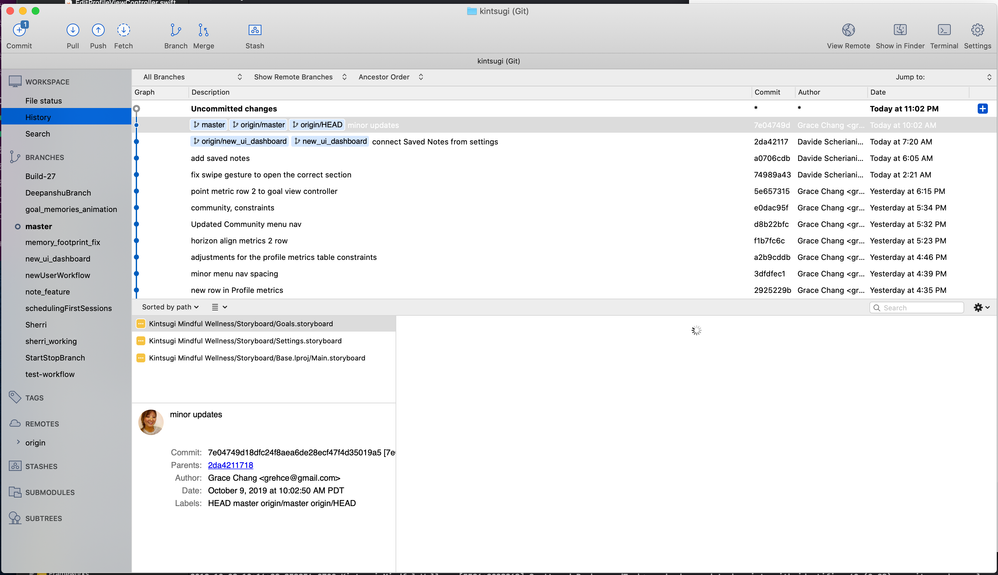
Task: Click View Remote globe icon
Action: point(848,30)
